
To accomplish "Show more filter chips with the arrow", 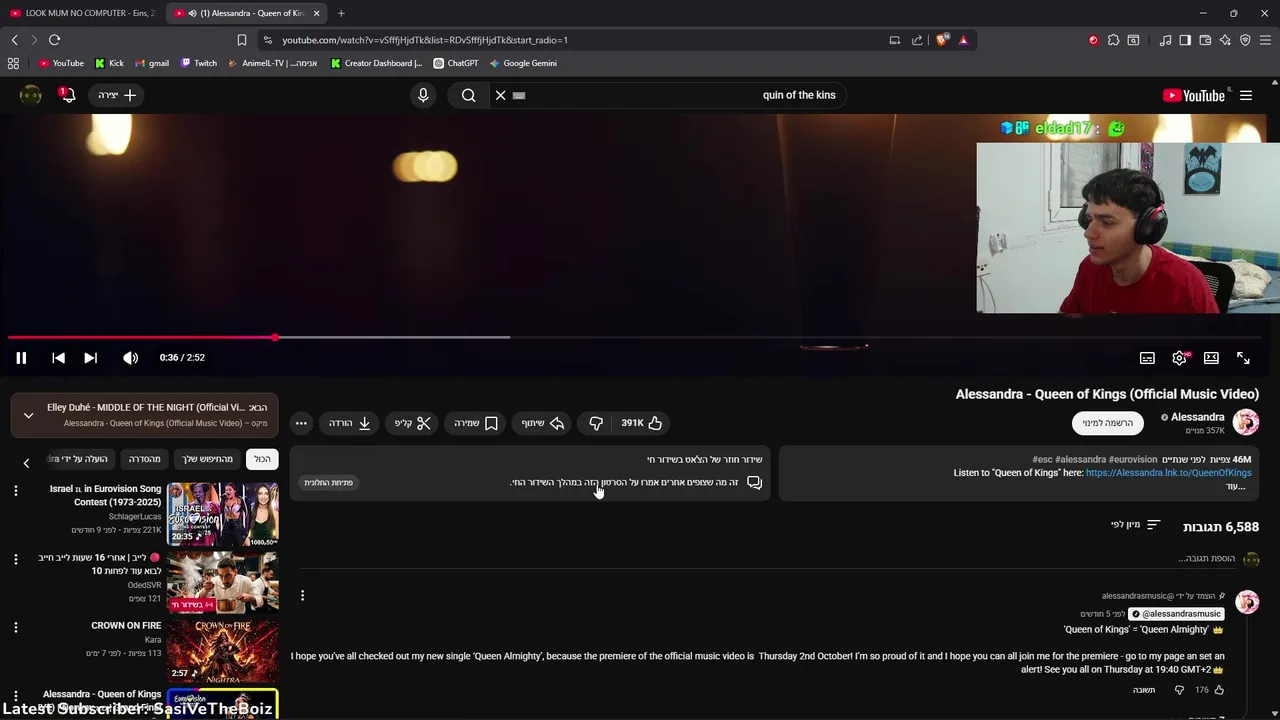I will point(26,462).
